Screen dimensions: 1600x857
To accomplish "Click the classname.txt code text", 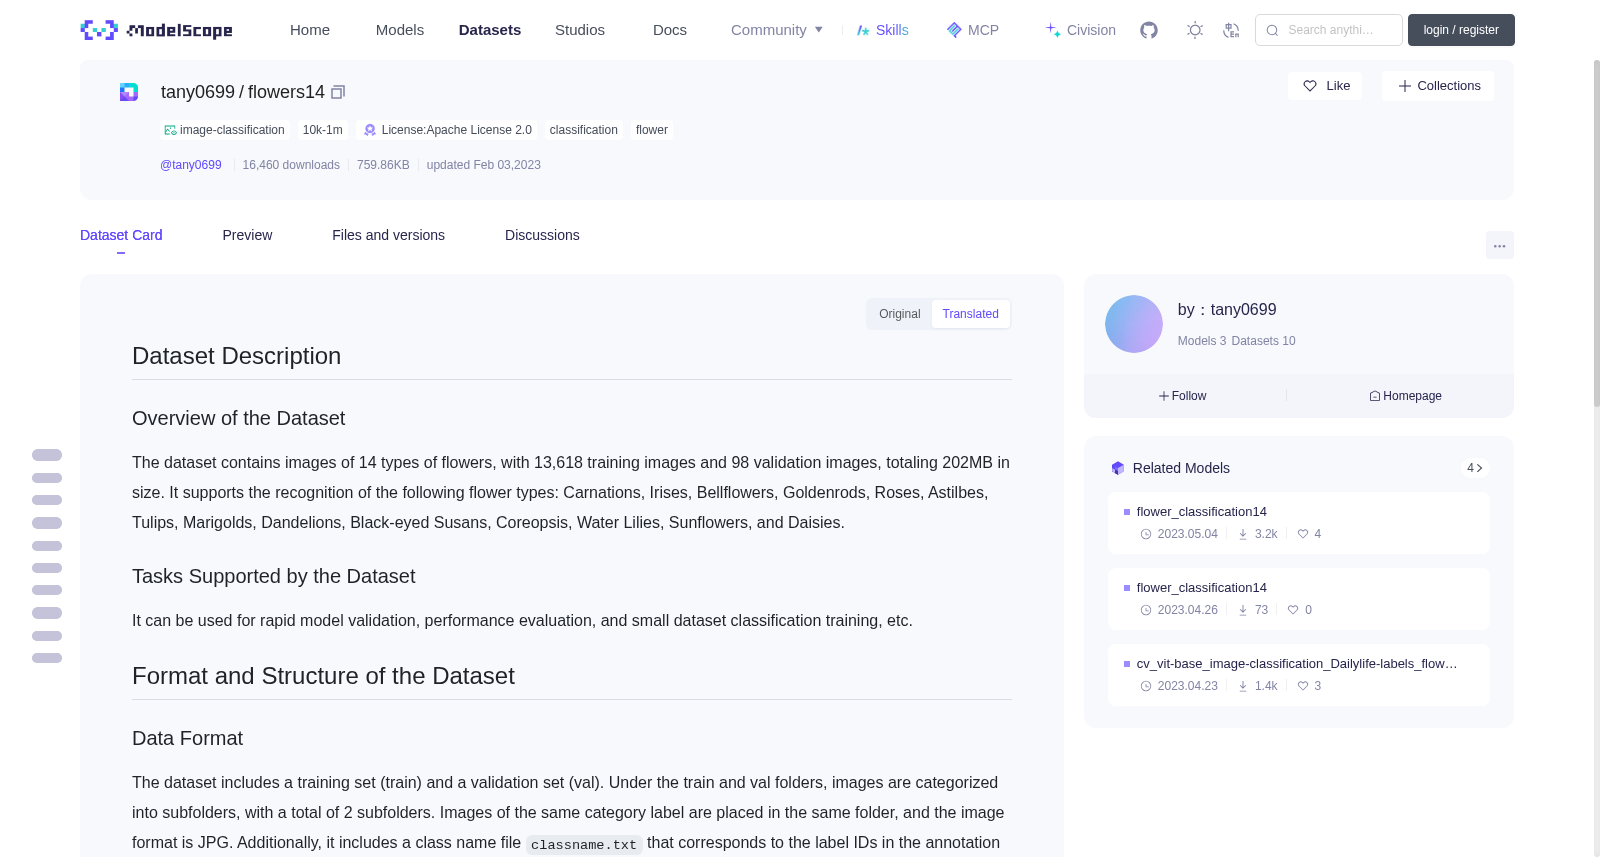I will coord(584,844).
